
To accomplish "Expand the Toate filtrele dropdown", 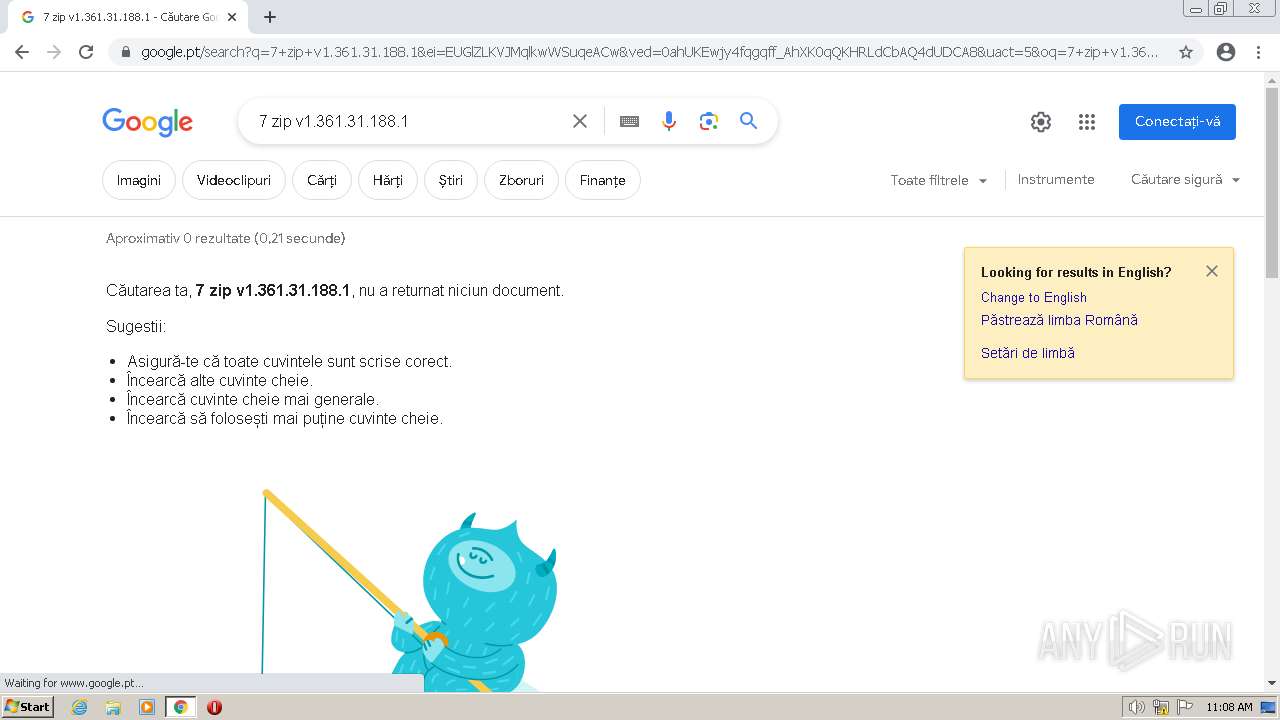I will pos(939,180).
